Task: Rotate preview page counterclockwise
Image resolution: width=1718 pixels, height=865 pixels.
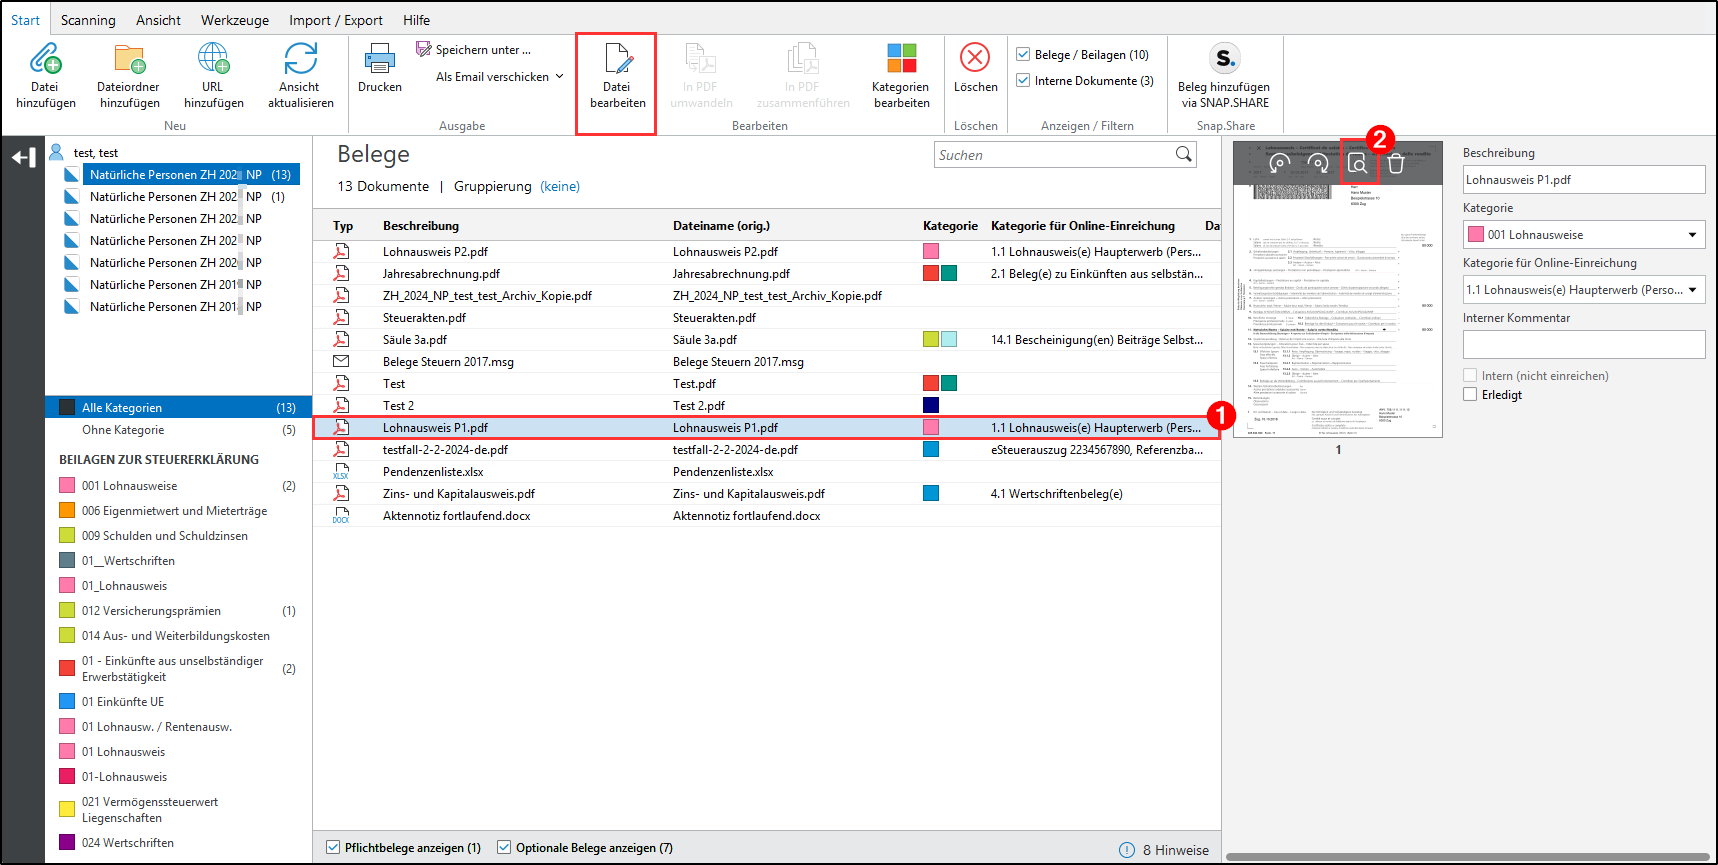Action: [x=1279, y=163]
